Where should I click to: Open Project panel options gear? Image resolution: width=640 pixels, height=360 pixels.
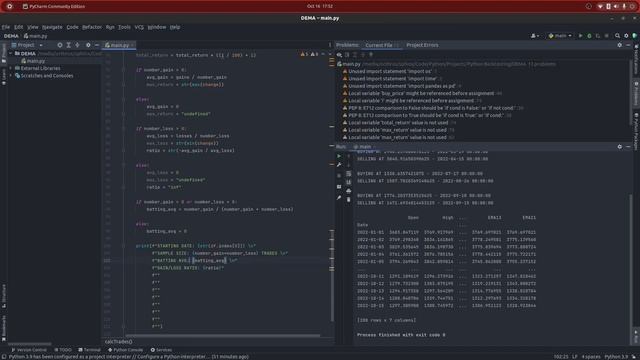(x=88, y=45)
